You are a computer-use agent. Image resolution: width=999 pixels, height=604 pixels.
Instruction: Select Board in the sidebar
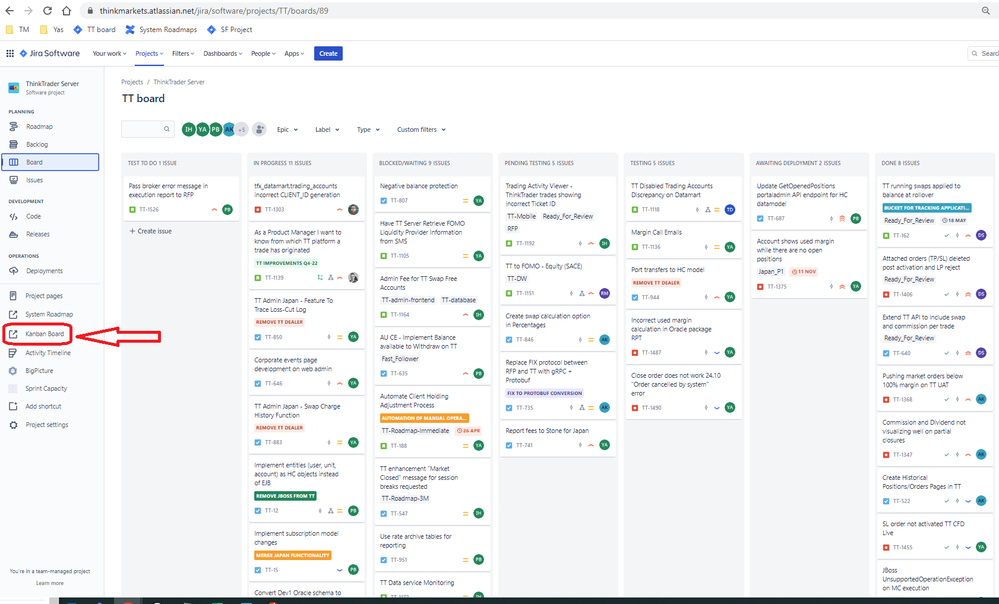click(x=50, y=162)
